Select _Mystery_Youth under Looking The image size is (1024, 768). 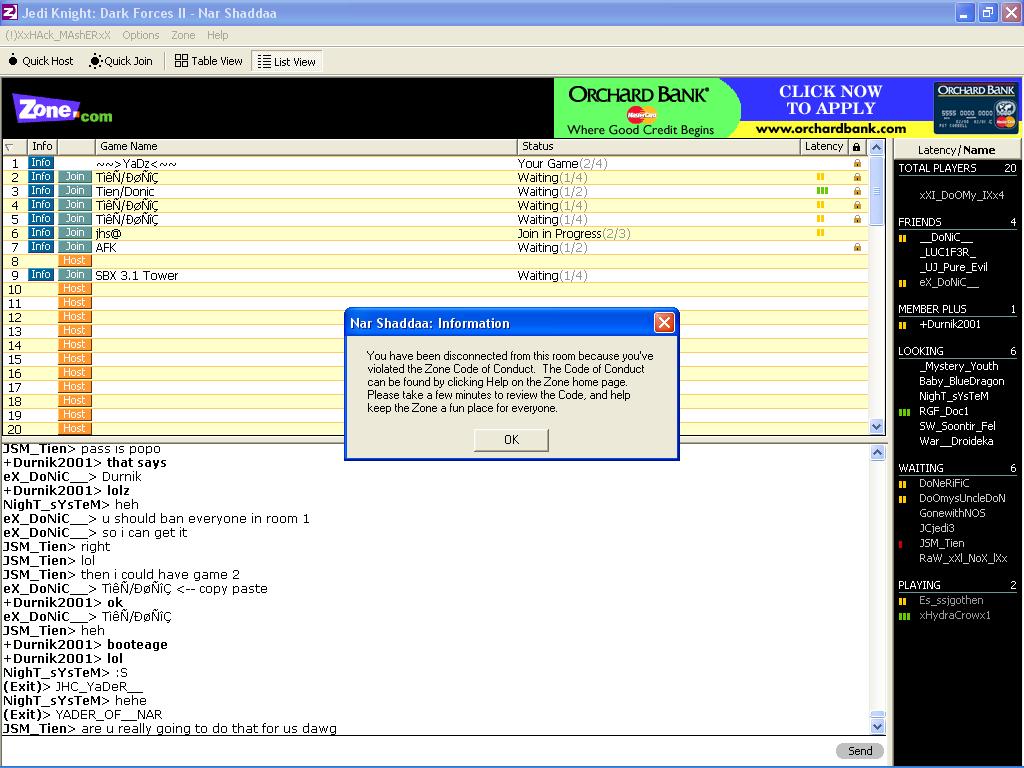(x=959, y=366)
